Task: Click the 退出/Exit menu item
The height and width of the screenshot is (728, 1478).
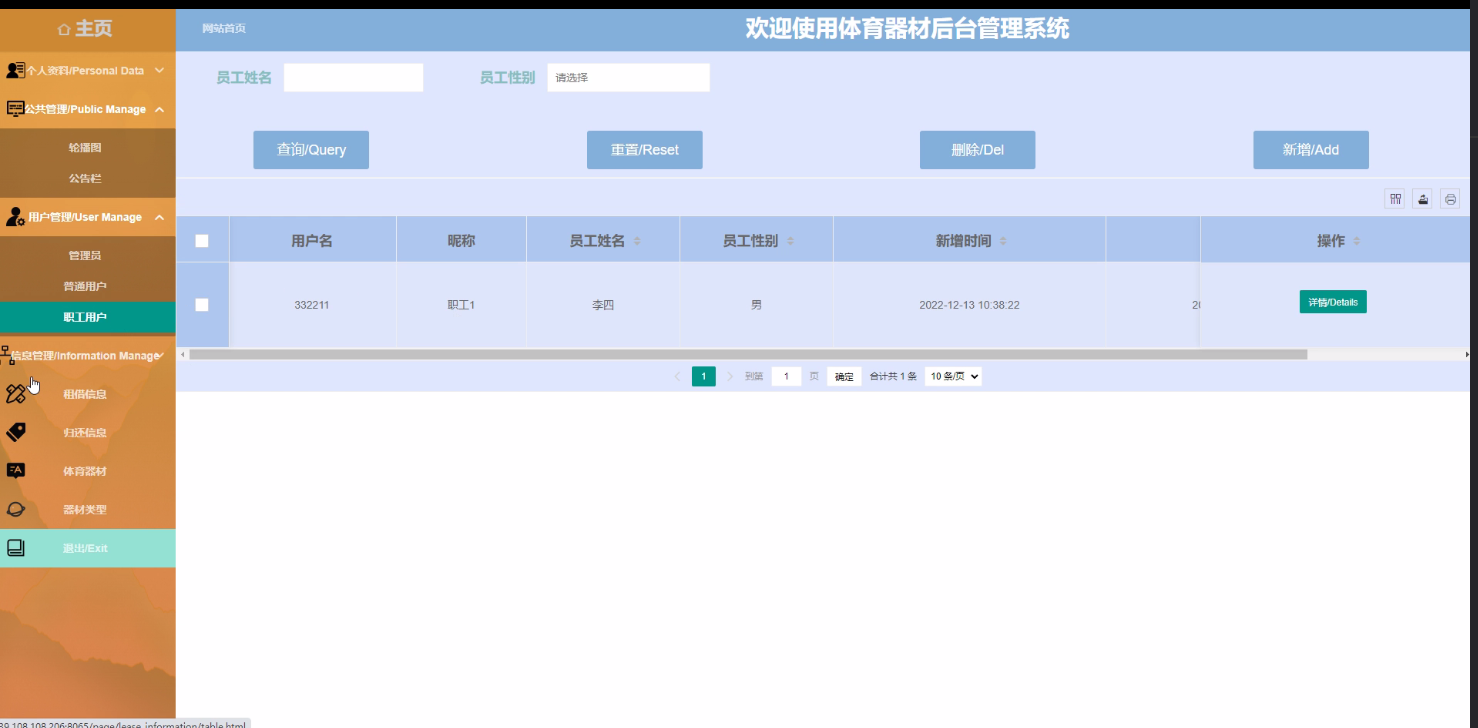Action: 87,548
